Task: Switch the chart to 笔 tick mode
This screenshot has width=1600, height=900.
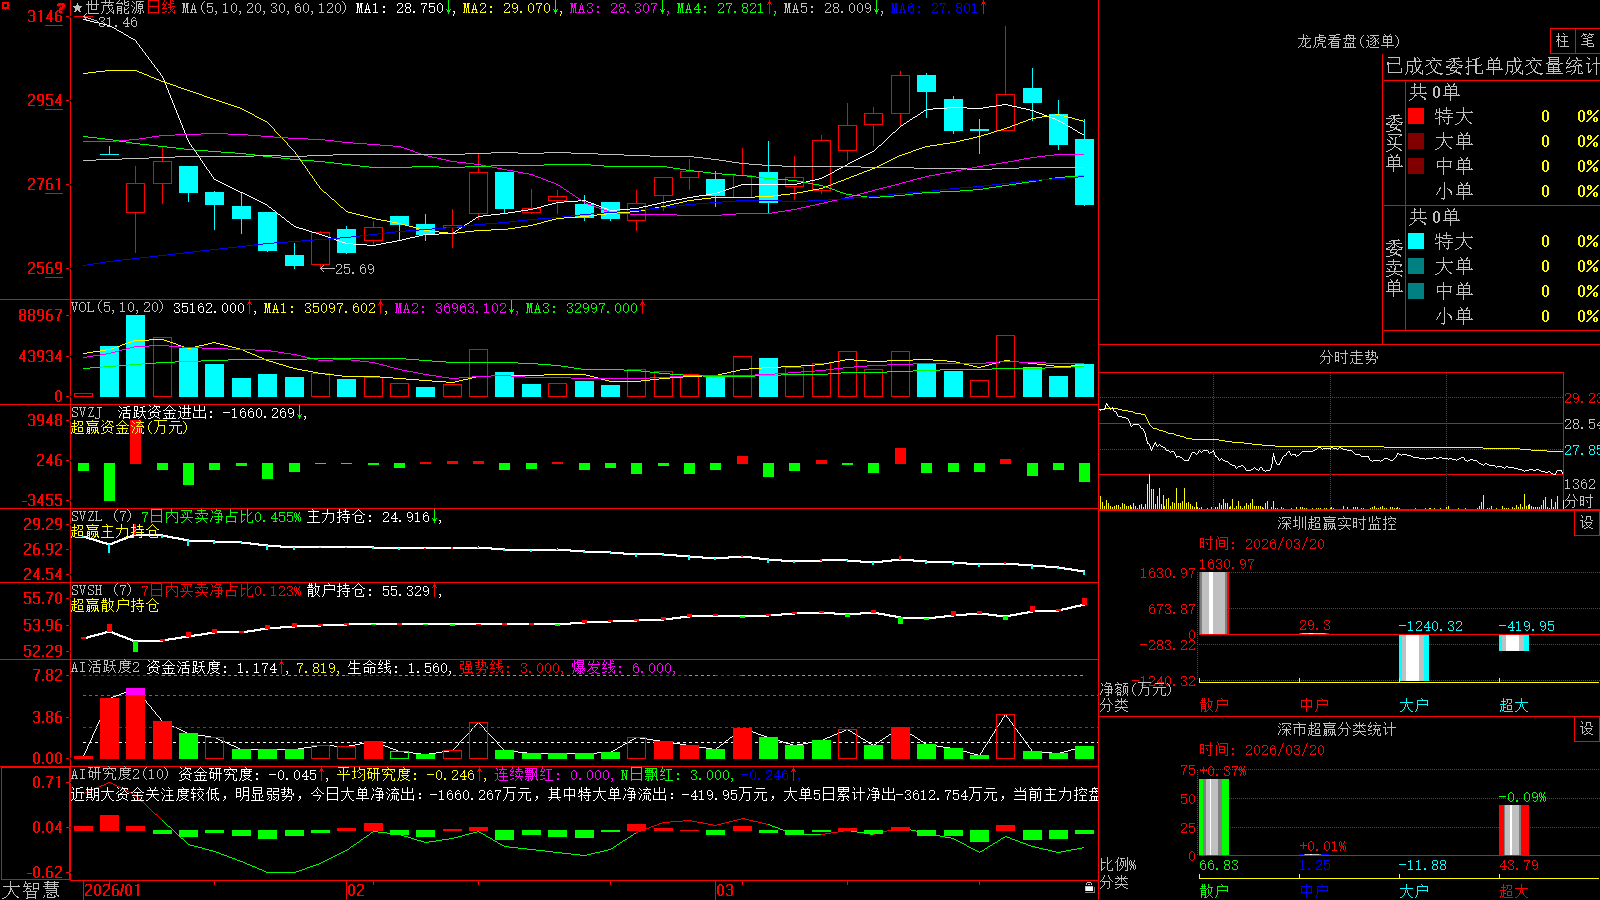Action: coord(1587,40)
